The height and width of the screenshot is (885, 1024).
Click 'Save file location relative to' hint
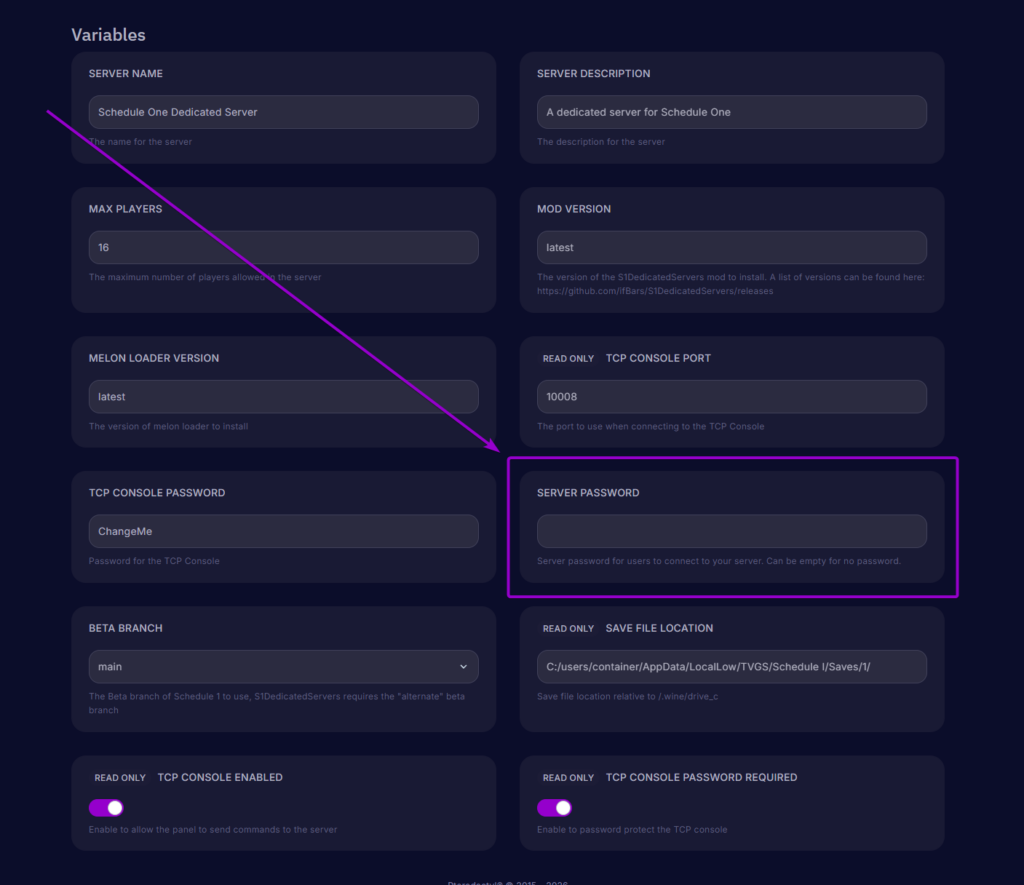coord(628,696)
